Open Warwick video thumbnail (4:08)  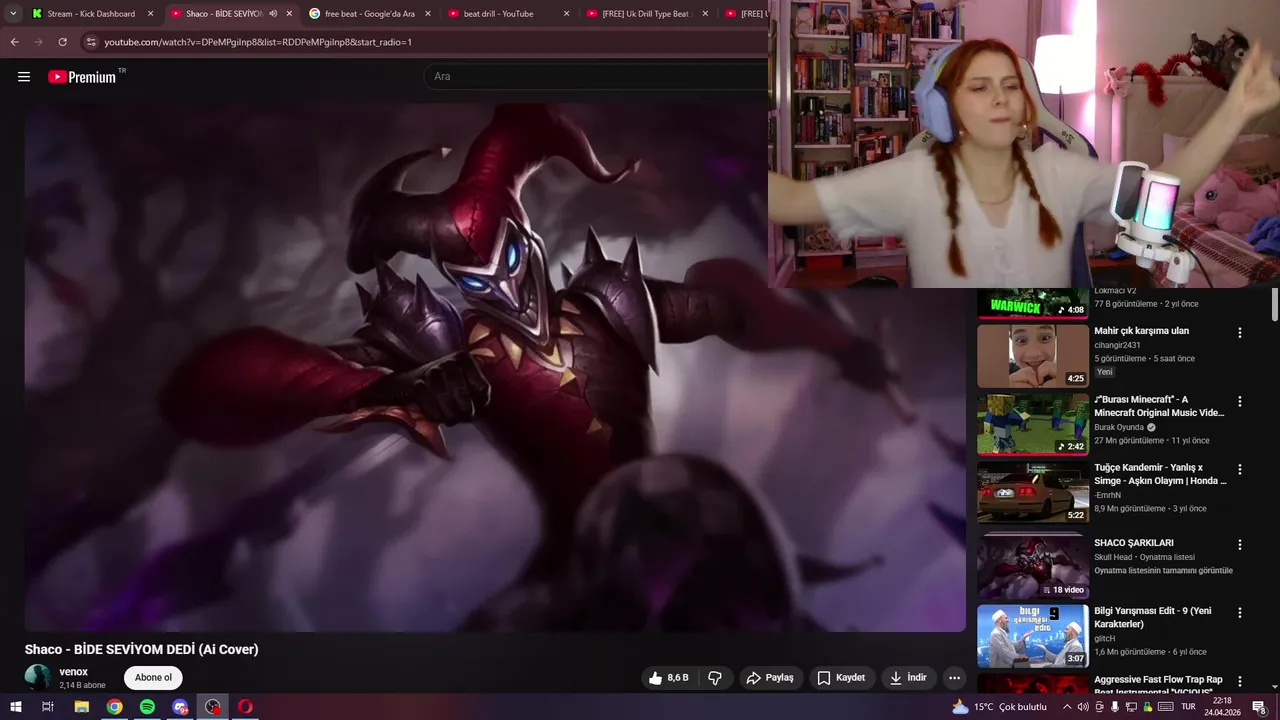coord(1033,303)
